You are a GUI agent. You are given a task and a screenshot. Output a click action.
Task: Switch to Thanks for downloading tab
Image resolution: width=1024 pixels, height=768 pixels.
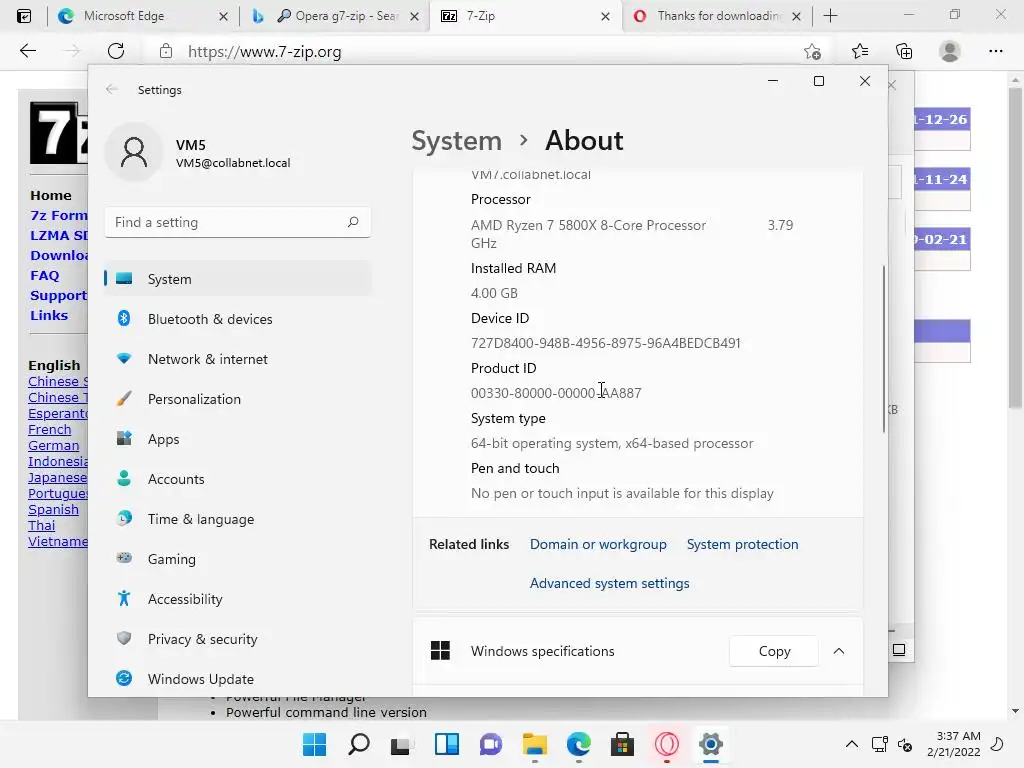(x=717, y=16)
